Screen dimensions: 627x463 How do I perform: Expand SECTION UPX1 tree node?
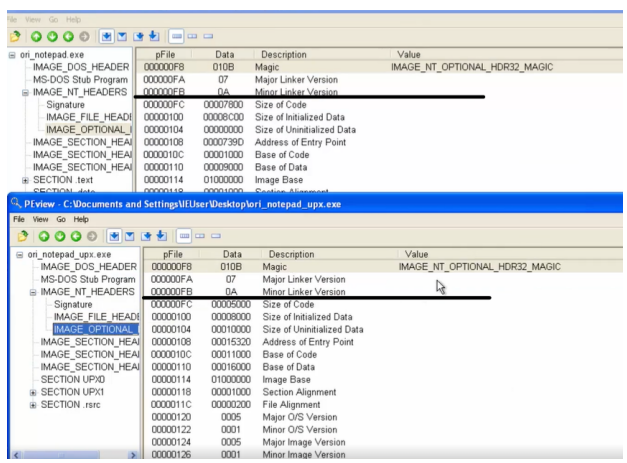pos(33,393)
